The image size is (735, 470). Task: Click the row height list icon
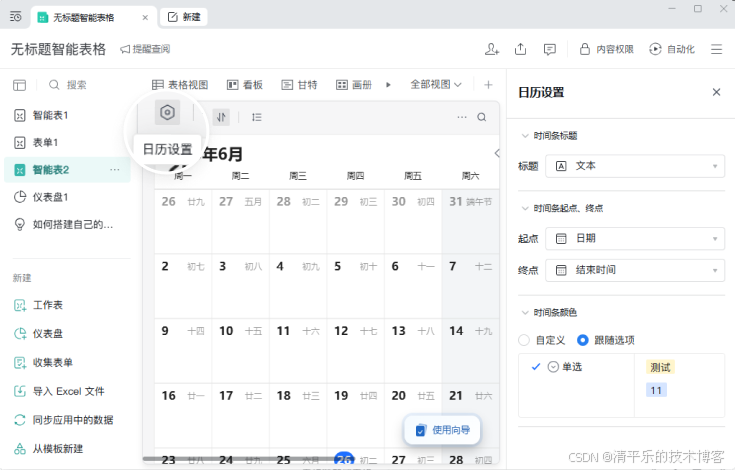[x=256, y=117]
